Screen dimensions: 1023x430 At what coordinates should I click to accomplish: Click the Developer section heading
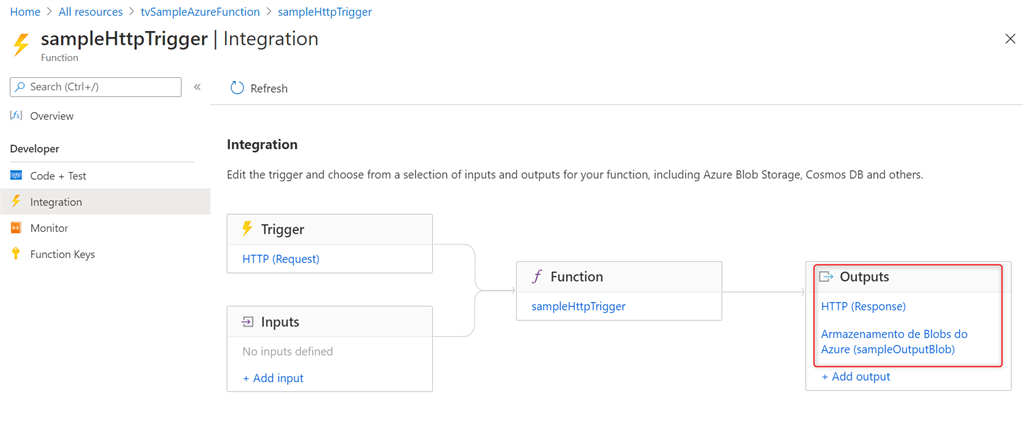(35, 149)
